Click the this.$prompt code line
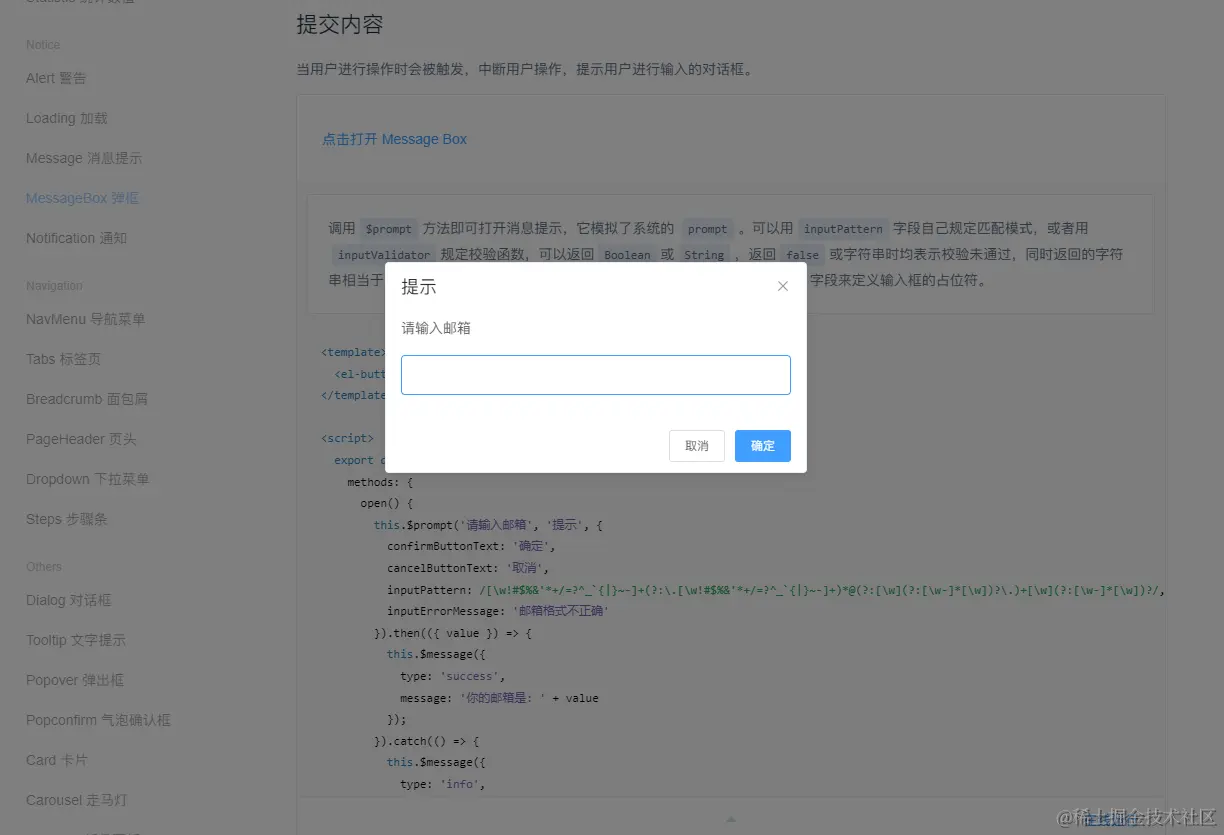1224x835 pixels. coord(488,525)
